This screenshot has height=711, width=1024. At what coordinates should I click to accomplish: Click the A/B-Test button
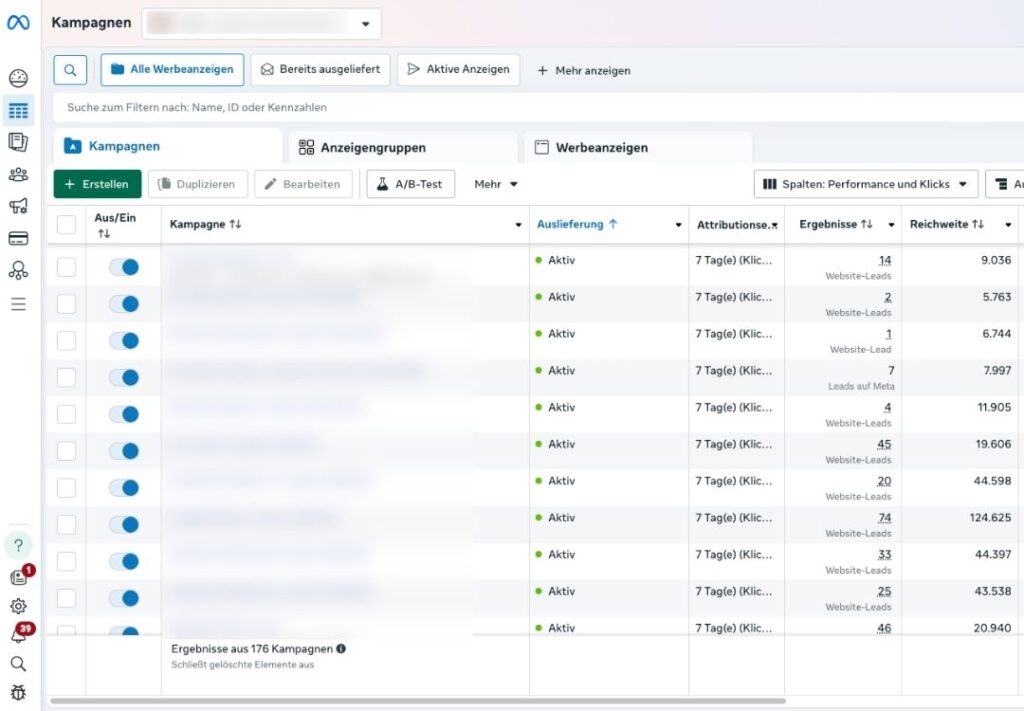point(411,184)
